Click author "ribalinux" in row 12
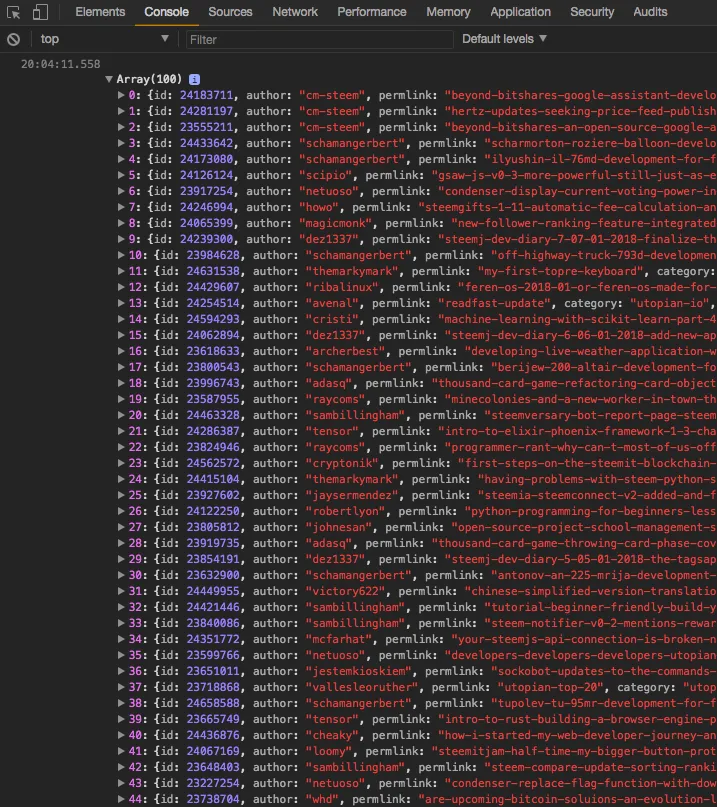Image resolution: width=717 pixels, height=807 pixels. 342,287
